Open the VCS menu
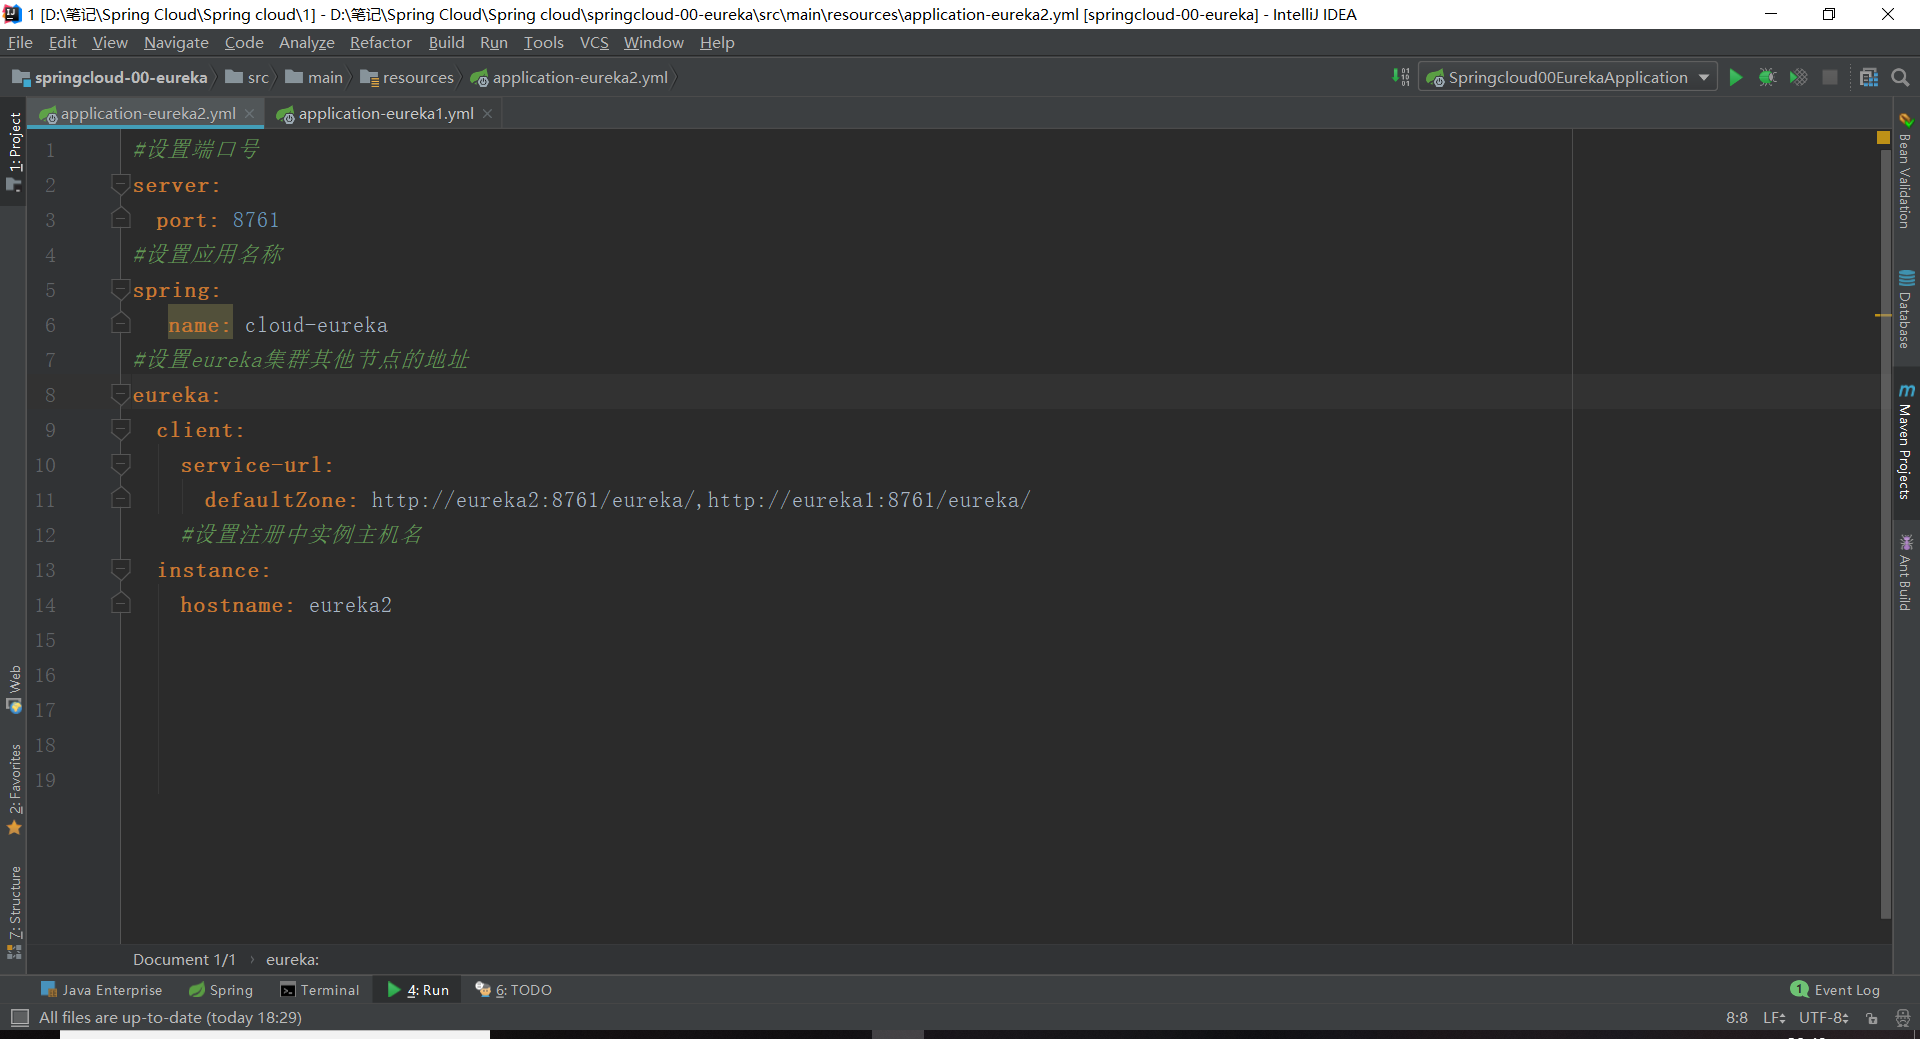 [x=594, y=42]
